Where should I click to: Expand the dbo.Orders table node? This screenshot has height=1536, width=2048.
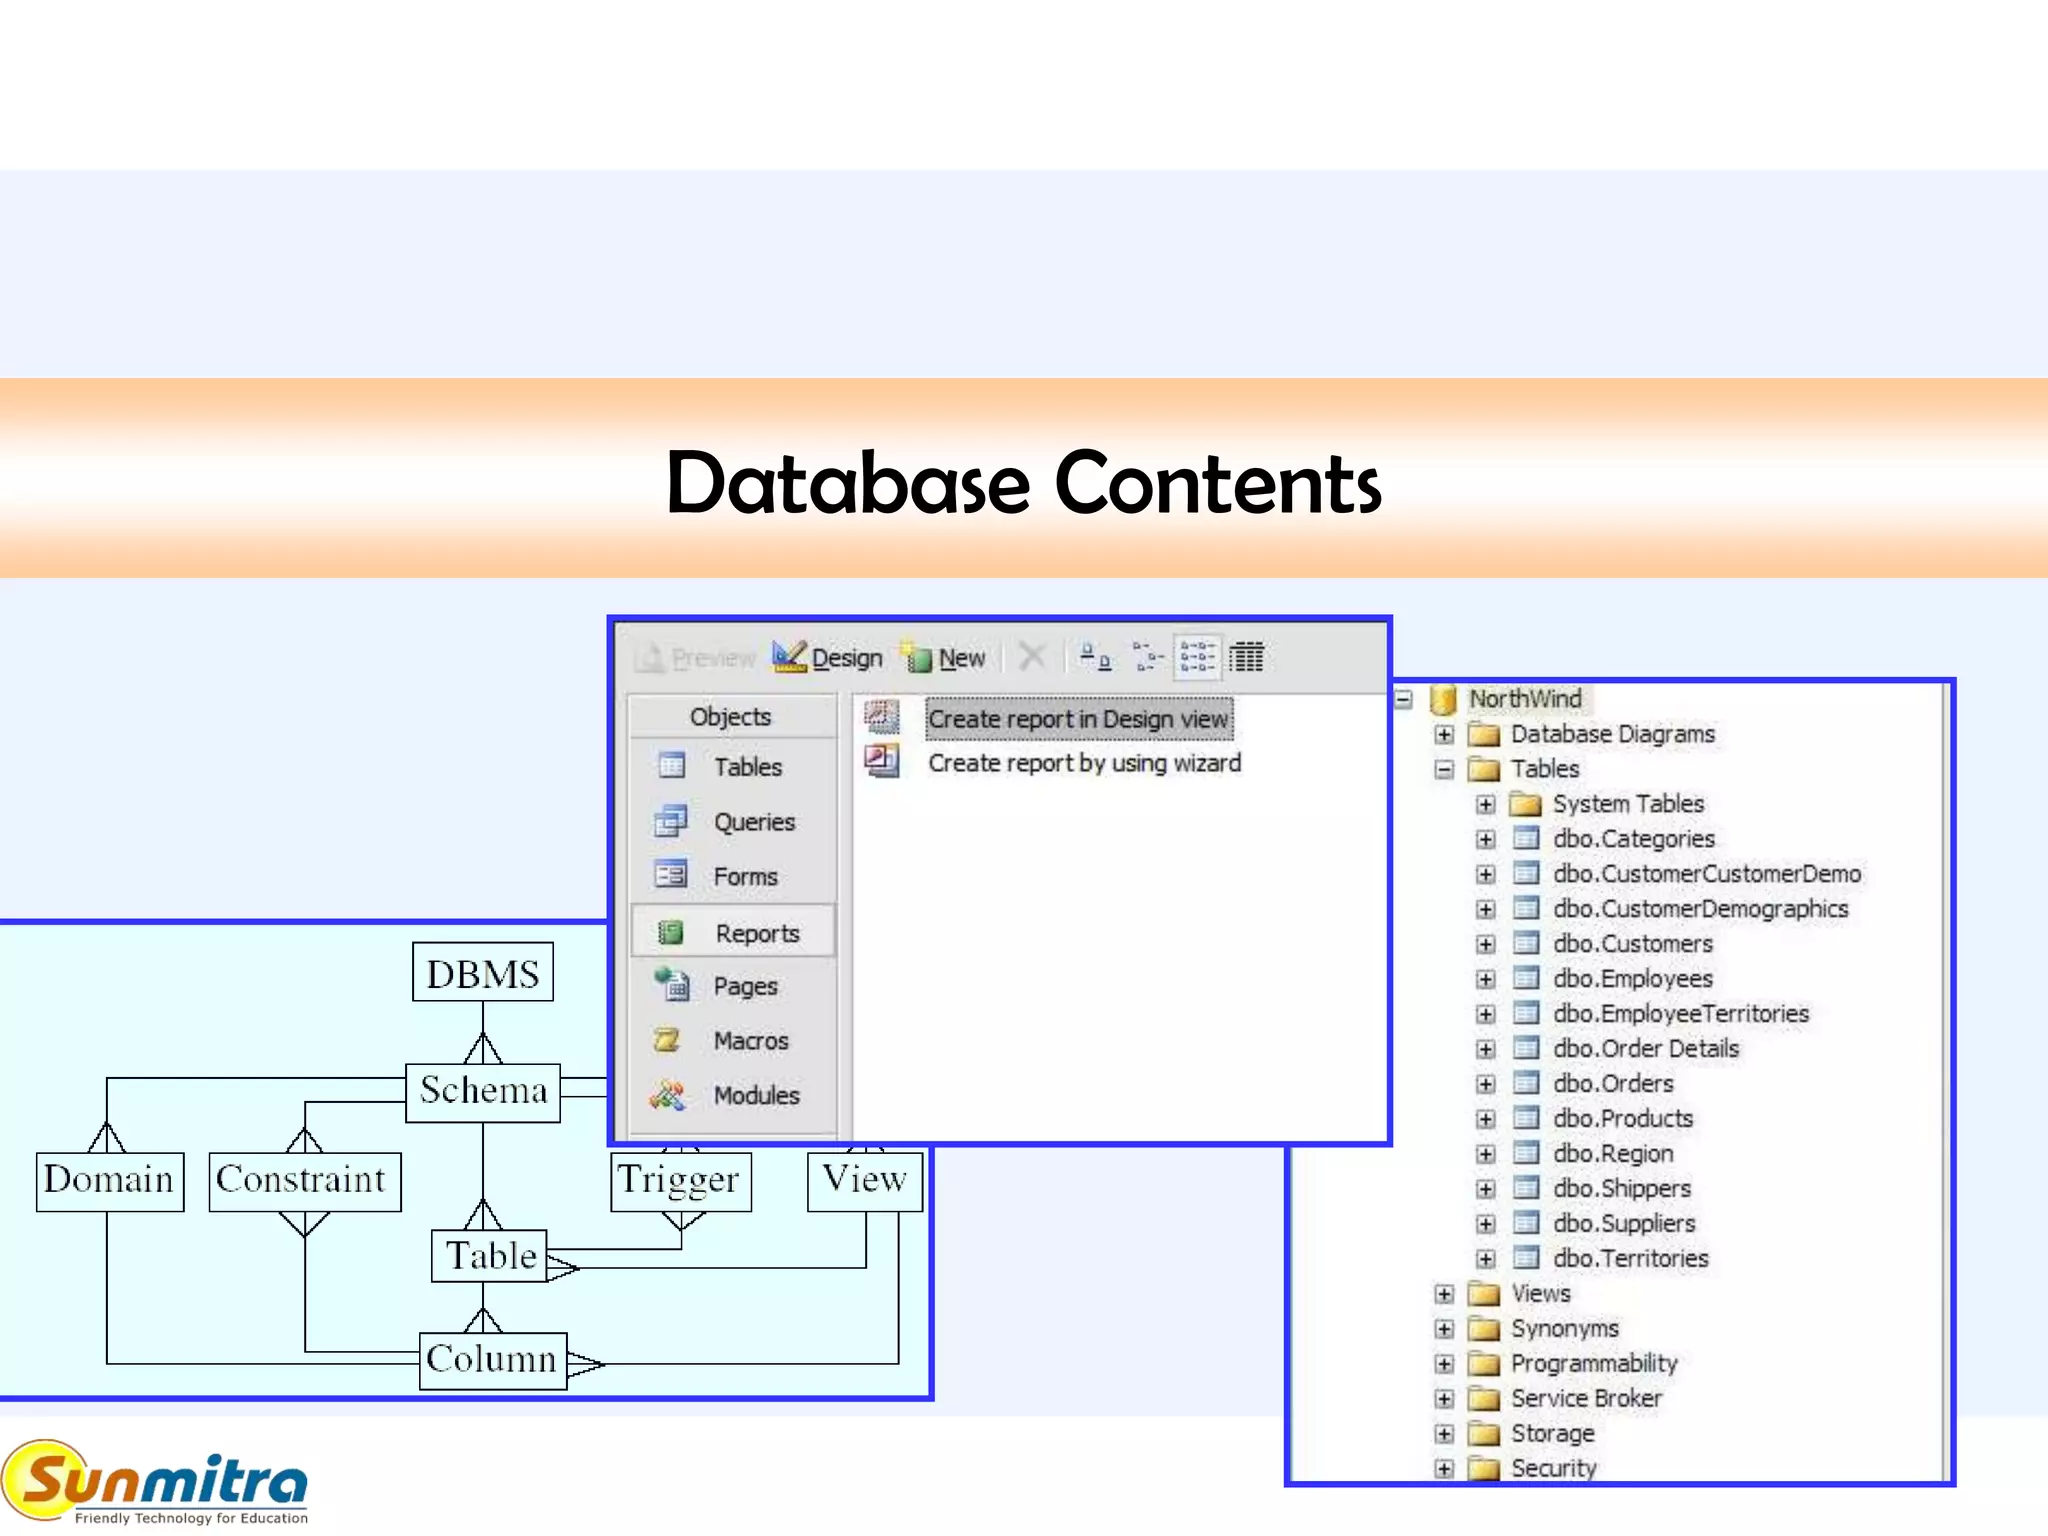1486,1084
